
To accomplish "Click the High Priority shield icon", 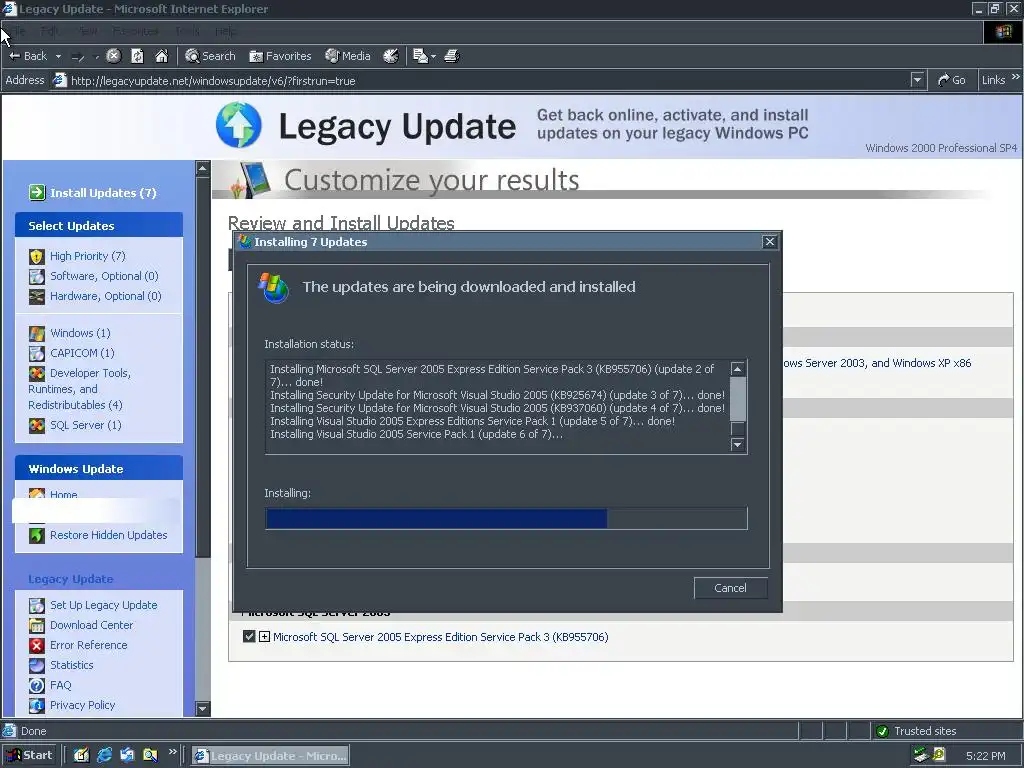I will [37, 256].
